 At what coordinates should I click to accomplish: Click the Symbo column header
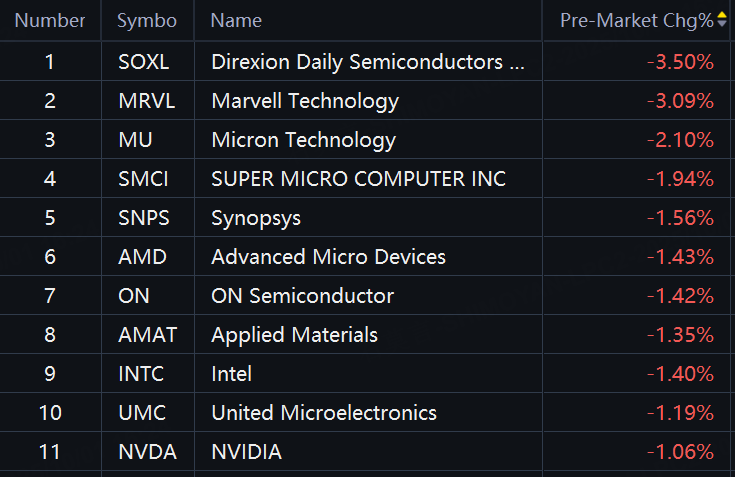147,21
